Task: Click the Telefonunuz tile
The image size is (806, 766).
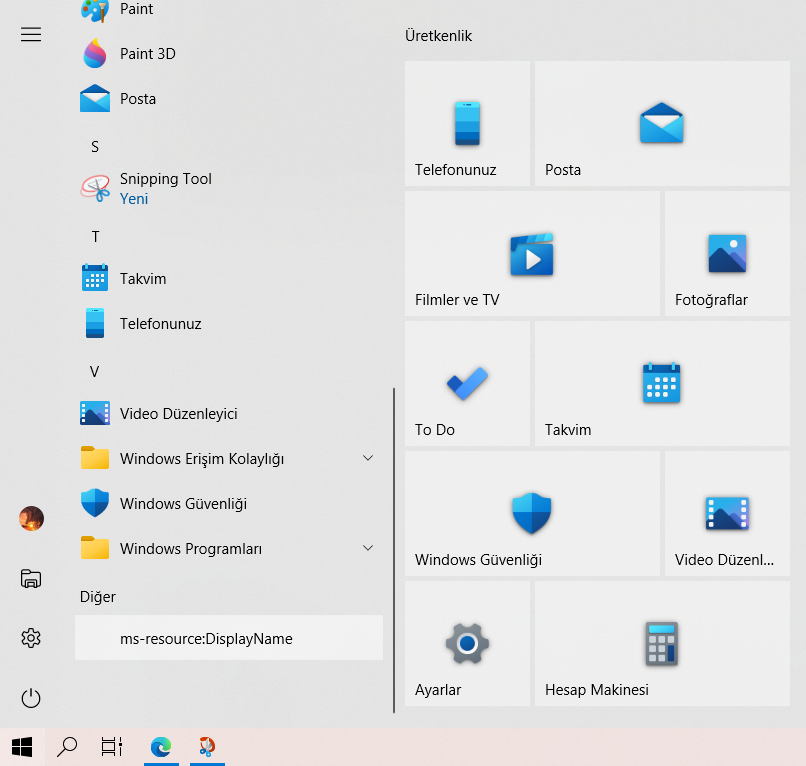Action: [x=467, y=123]
